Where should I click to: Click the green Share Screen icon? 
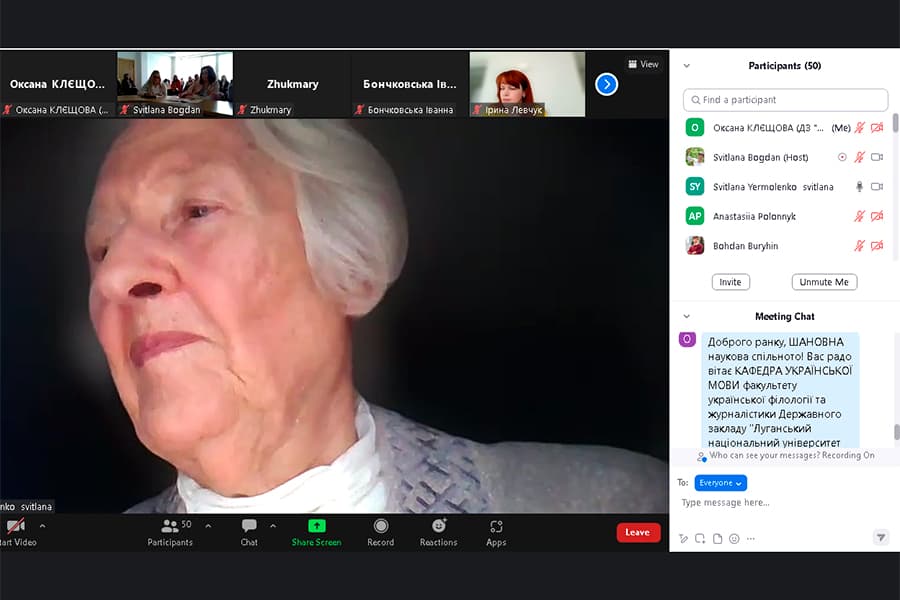pos(316,526)
